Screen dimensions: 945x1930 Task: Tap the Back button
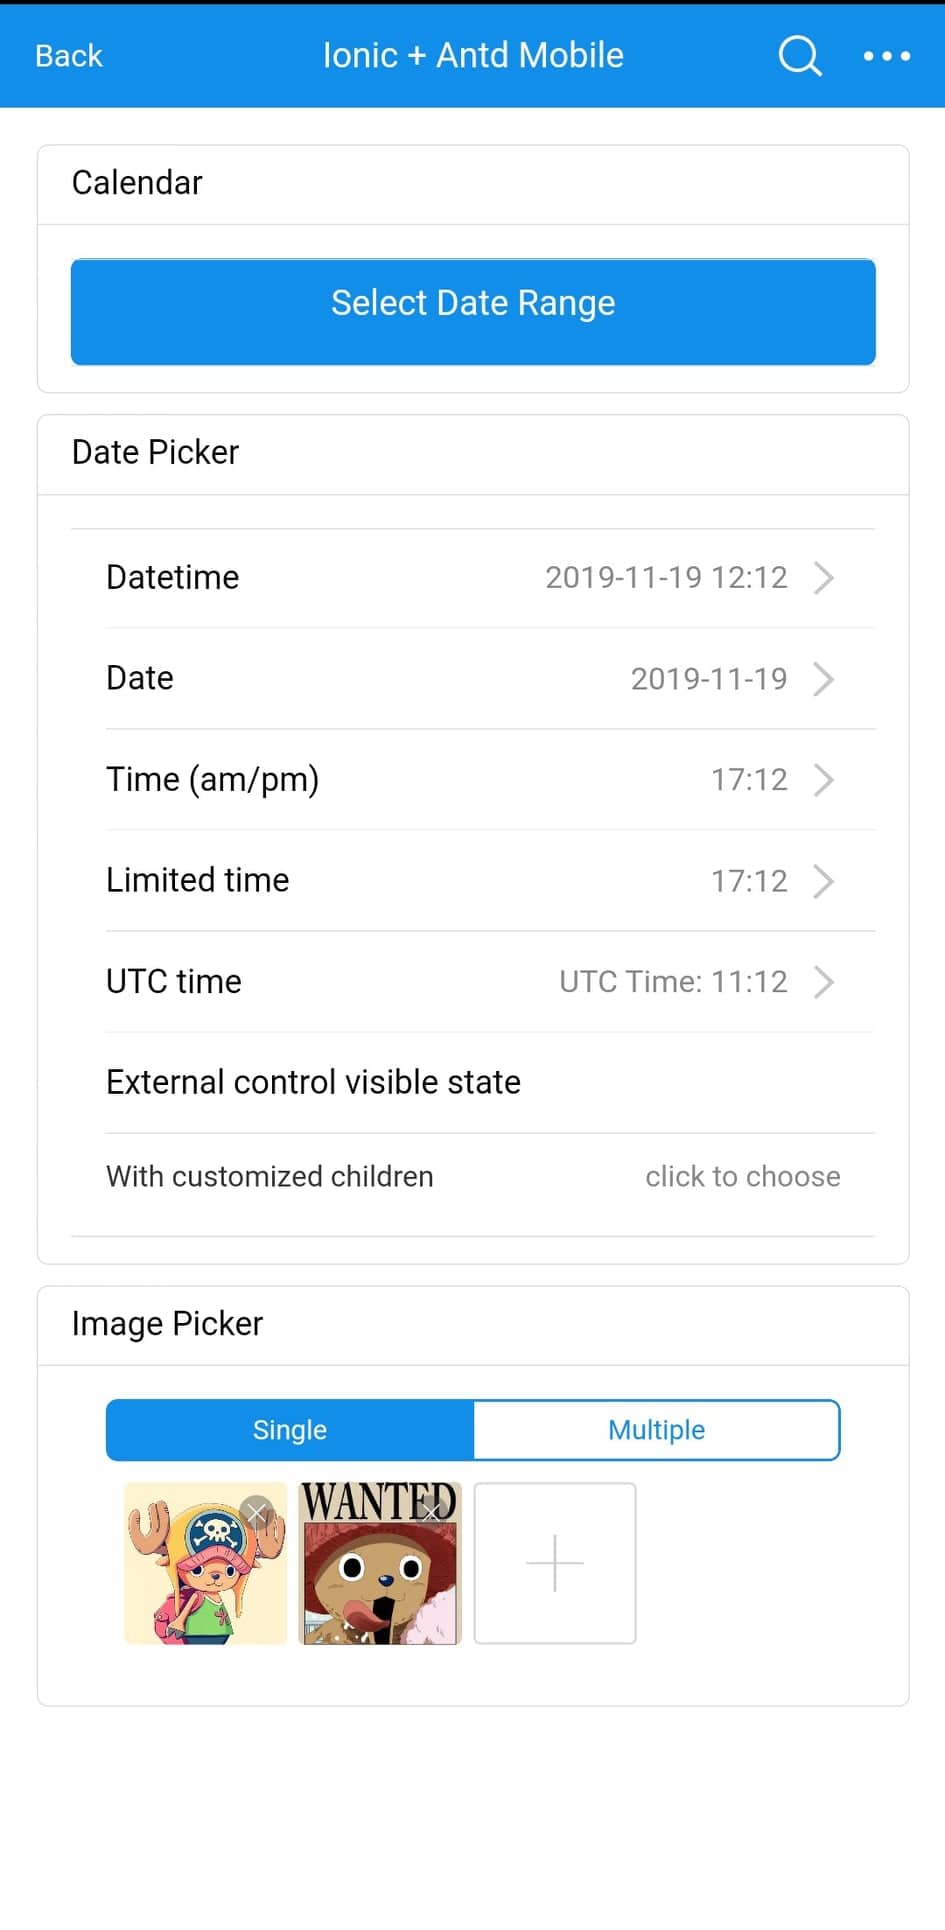[68, 56]
